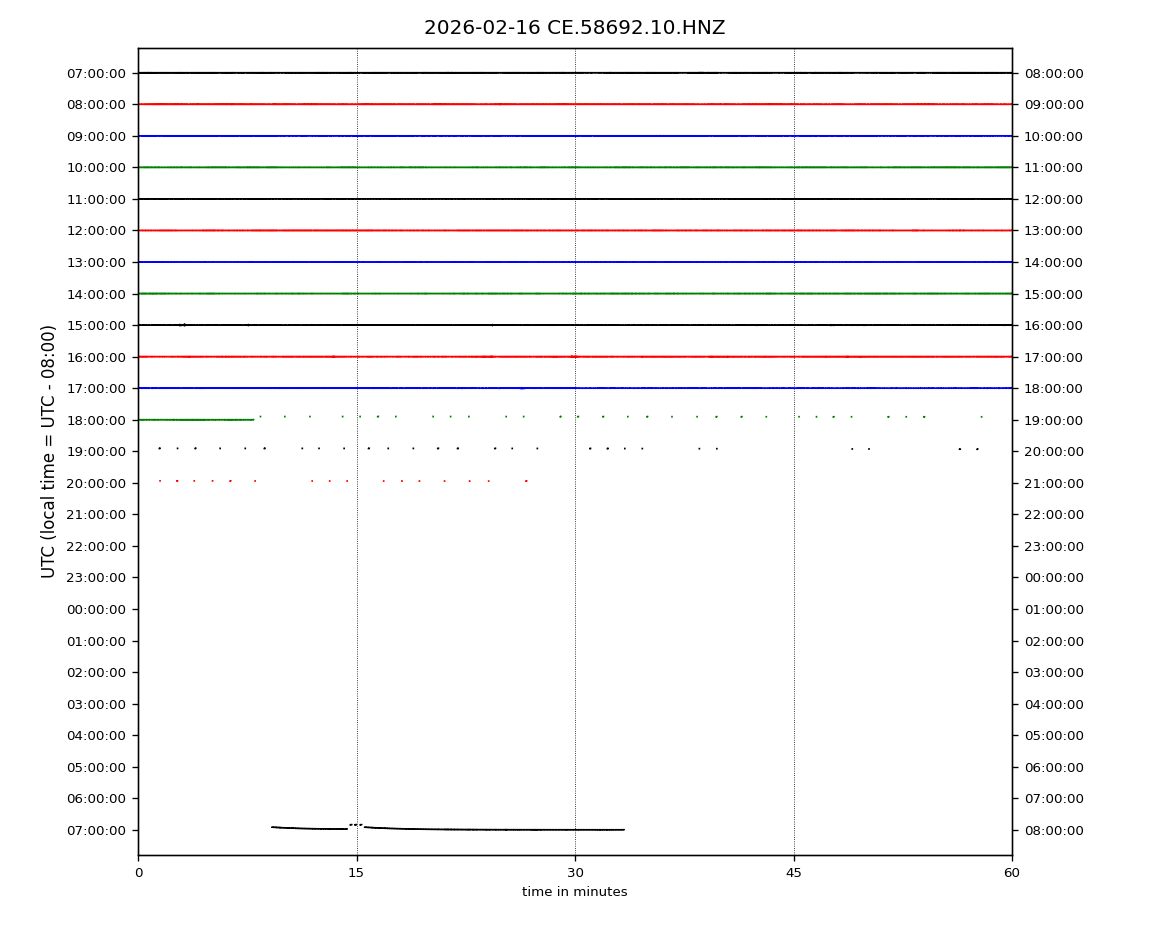Click the rotated UTC local time y-axis label
Viewport: 1150px width, 950px height.
[49, 451]
